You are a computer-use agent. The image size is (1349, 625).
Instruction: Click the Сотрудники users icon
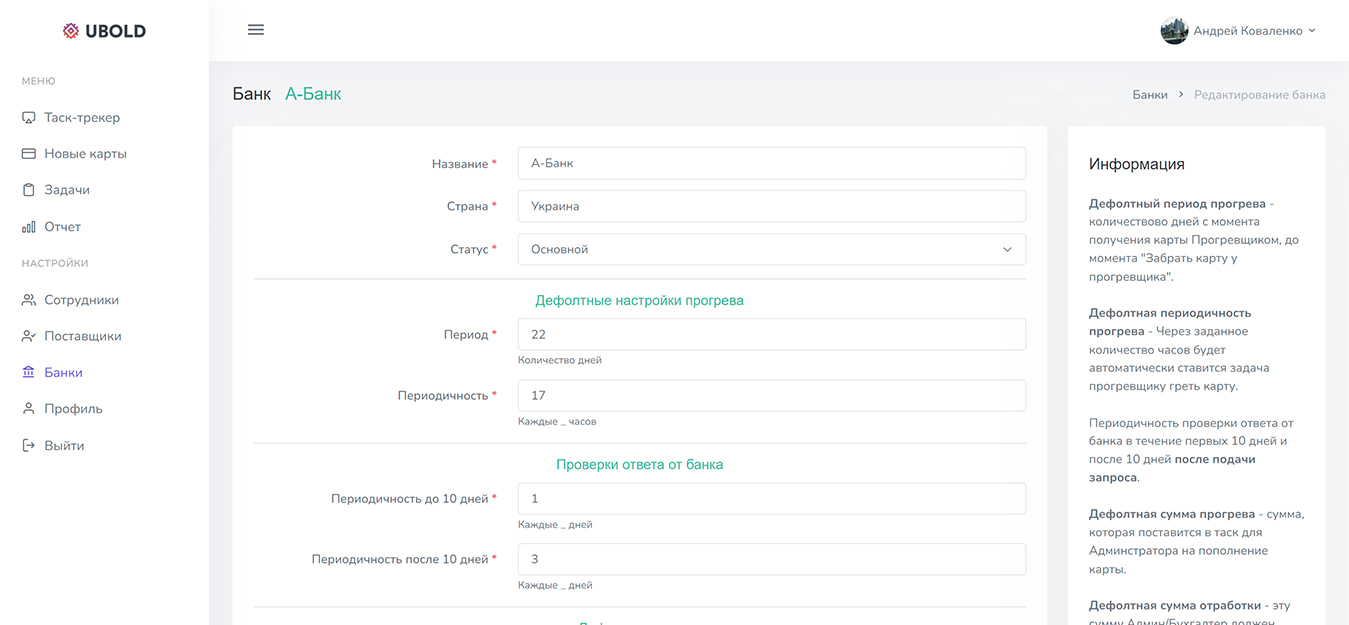29,300
